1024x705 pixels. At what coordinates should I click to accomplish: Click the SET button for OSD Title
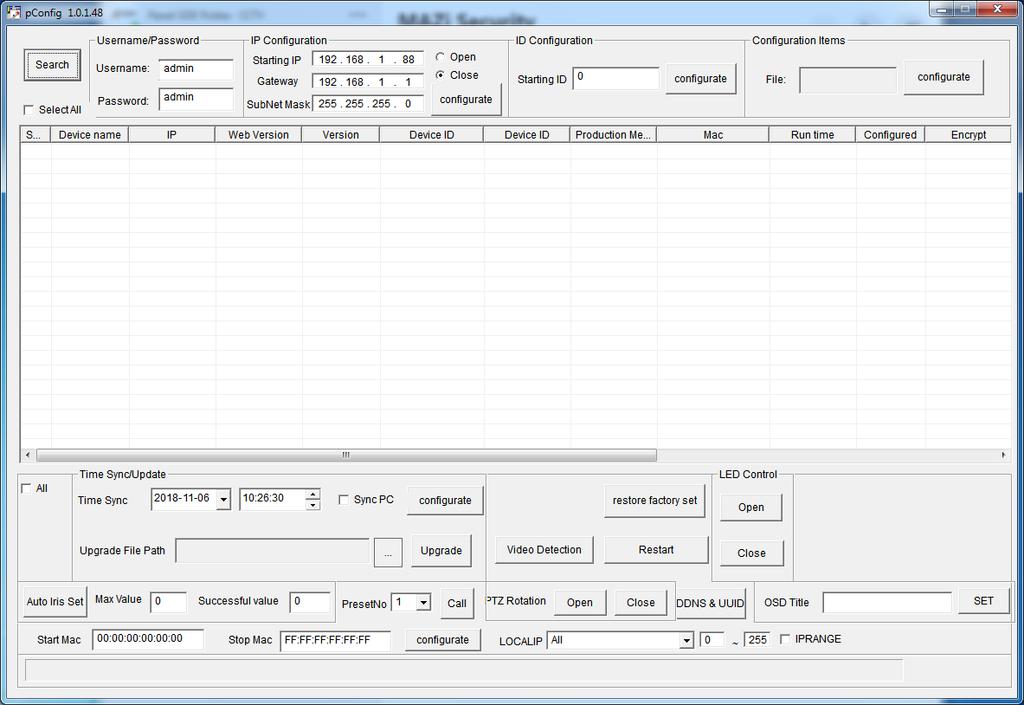pos(983,601)
